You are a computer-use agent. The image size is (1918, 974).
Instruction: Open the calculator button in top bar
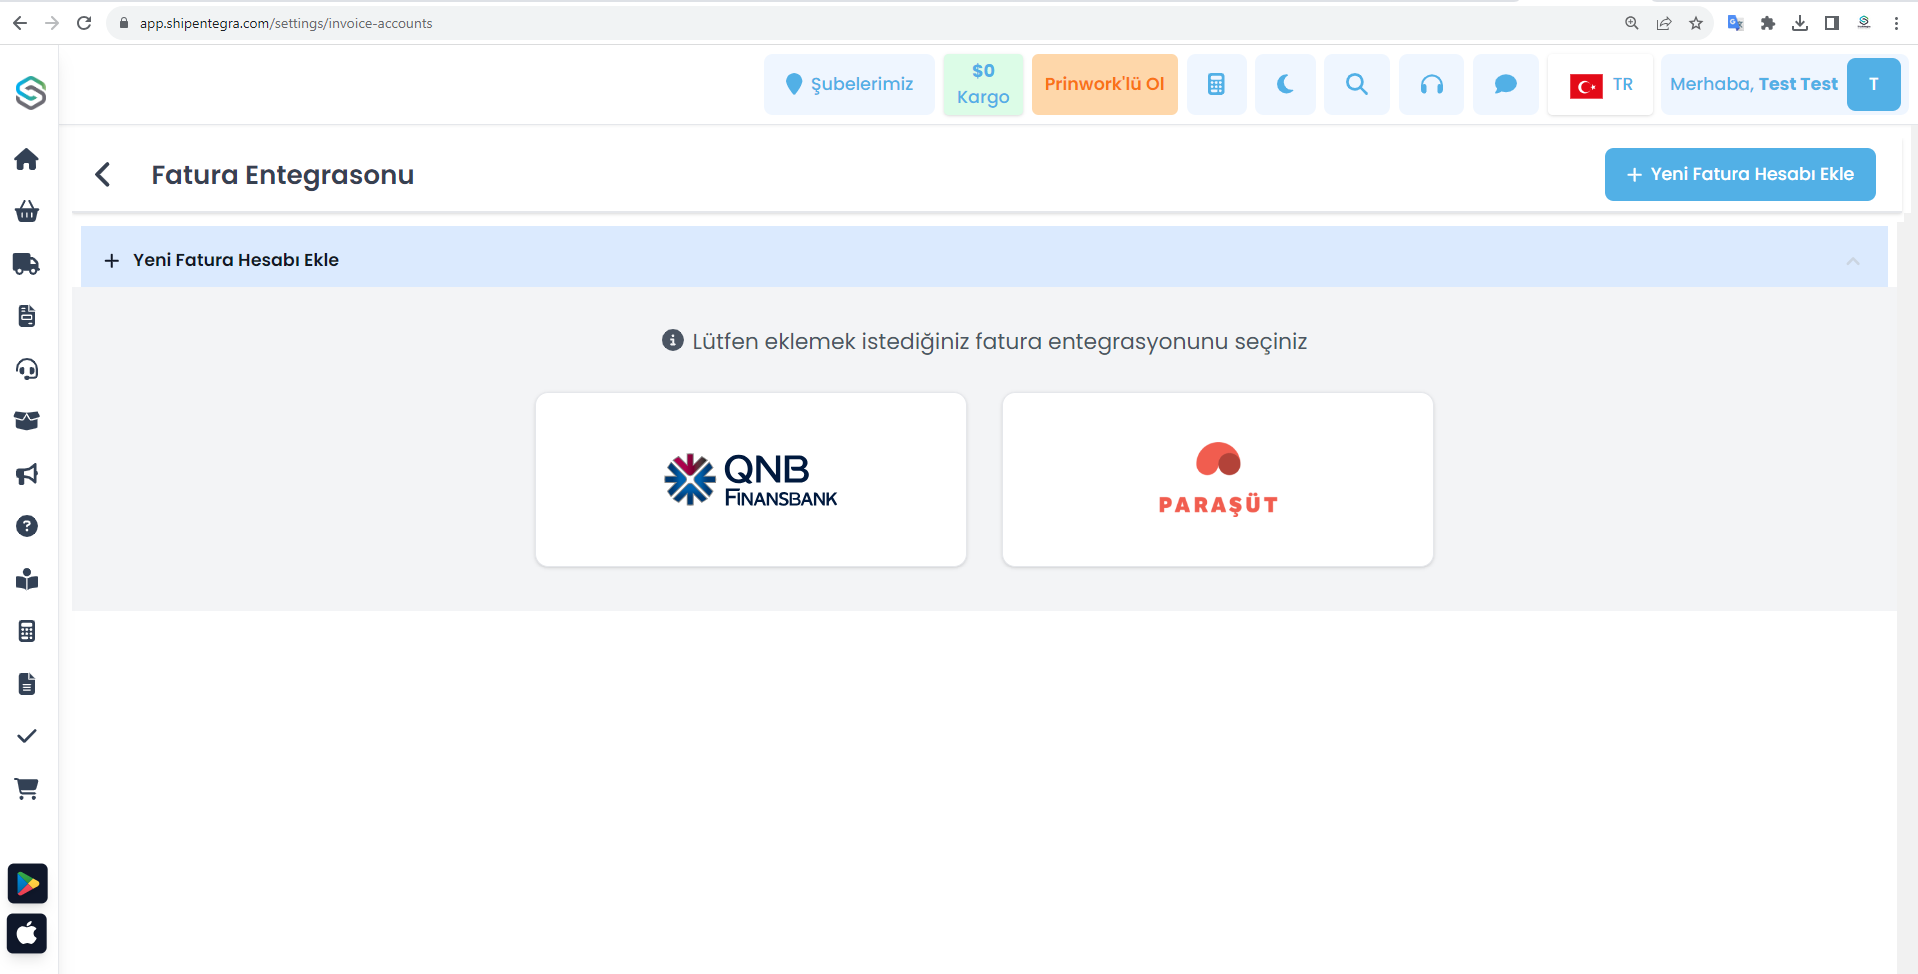click(1216, 84)
